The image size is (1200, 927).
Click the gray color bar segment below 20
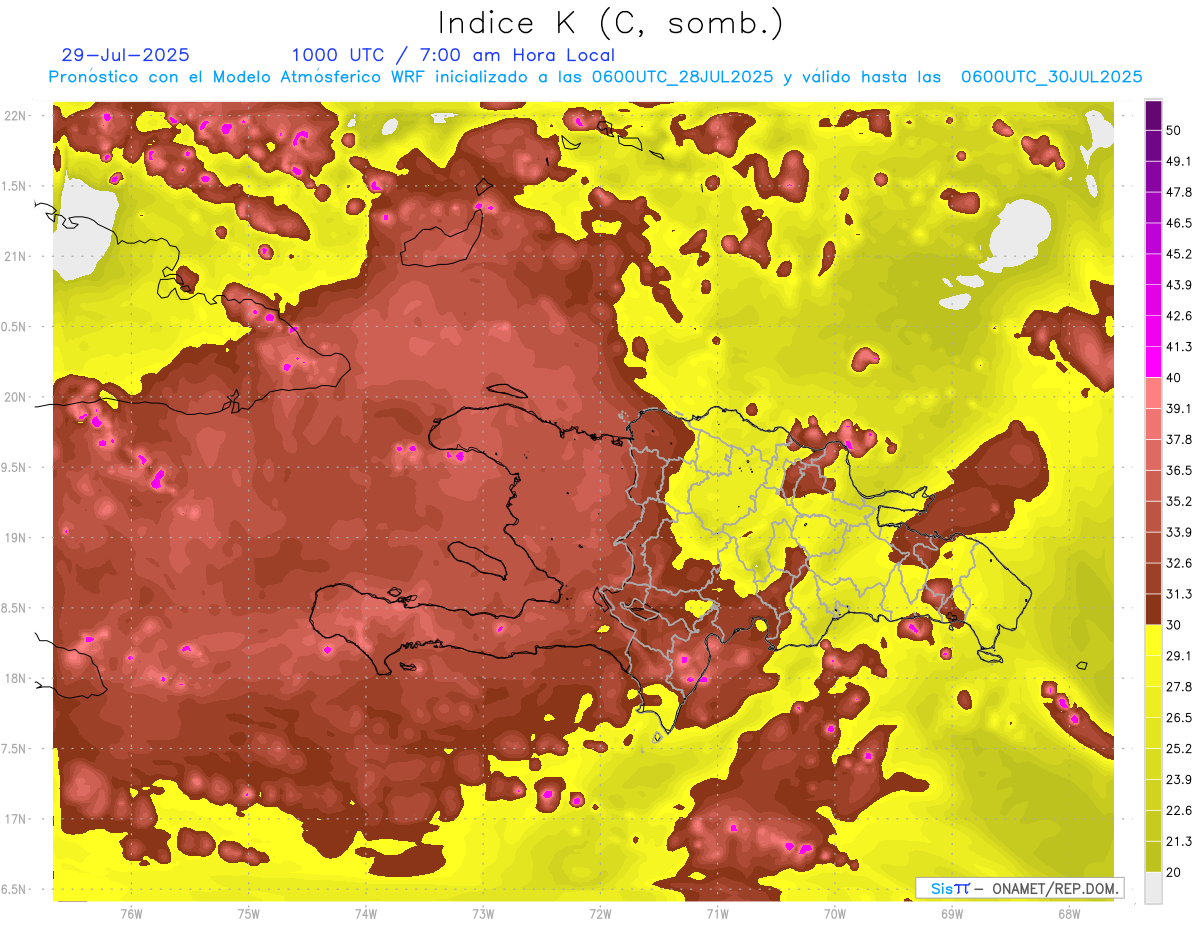[1153, 888]
